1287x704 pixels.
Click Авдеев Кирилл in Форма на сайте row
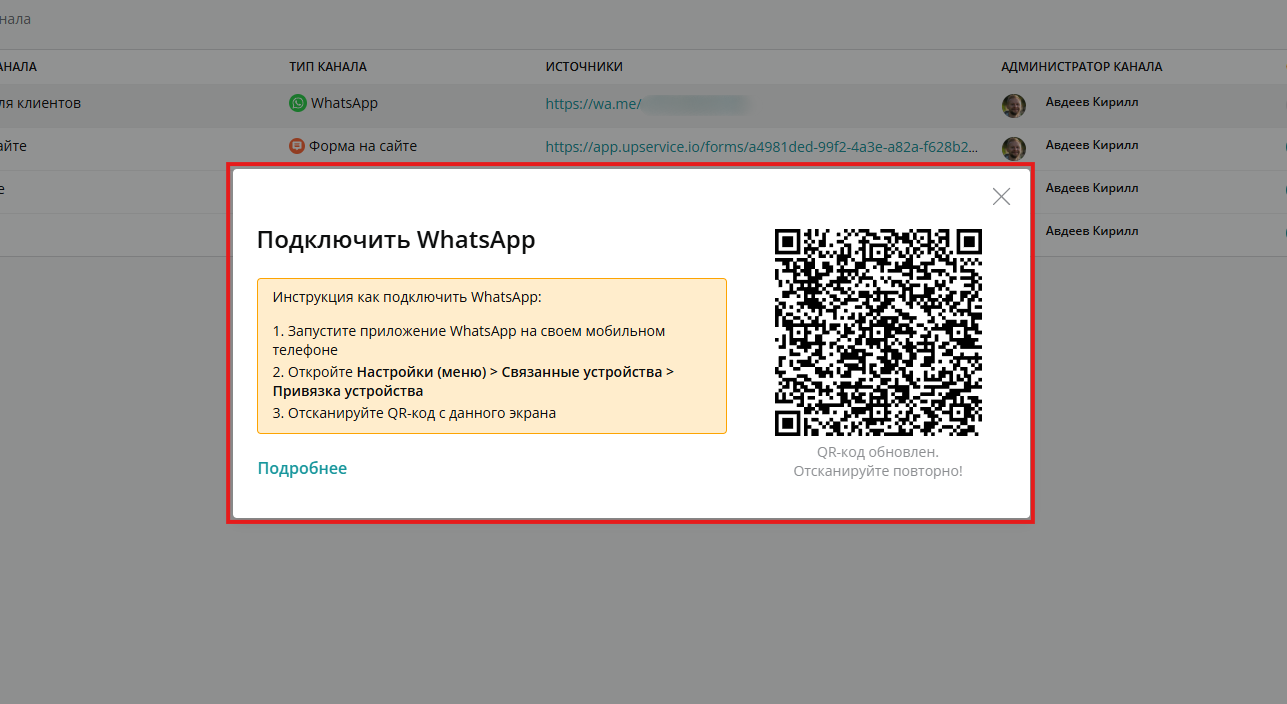pos(1092,145)
